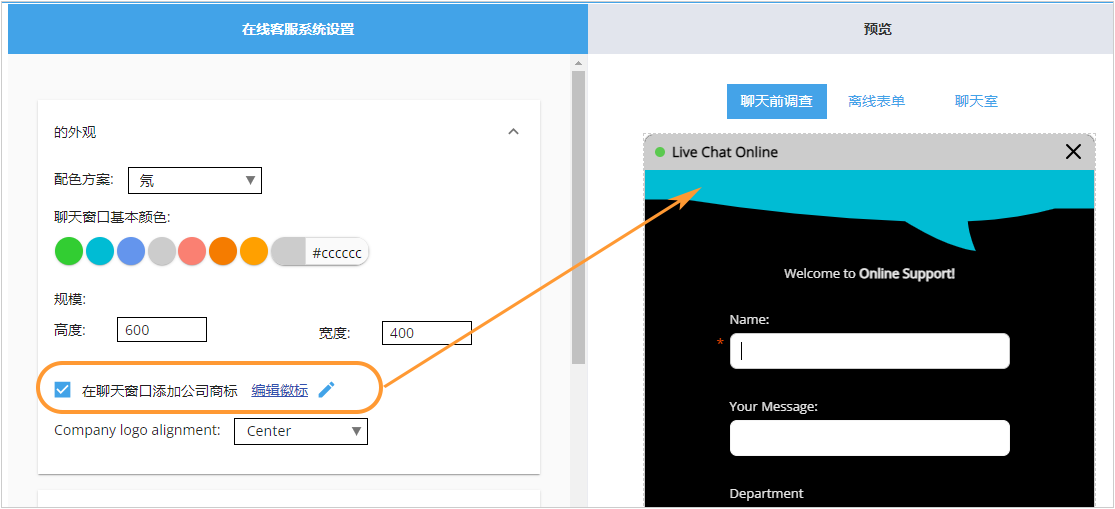Image resolution: width=1115 pixels, height=509 pixels.
Task: Close the Live Chat Online preview window
Action: (1073, 151)
